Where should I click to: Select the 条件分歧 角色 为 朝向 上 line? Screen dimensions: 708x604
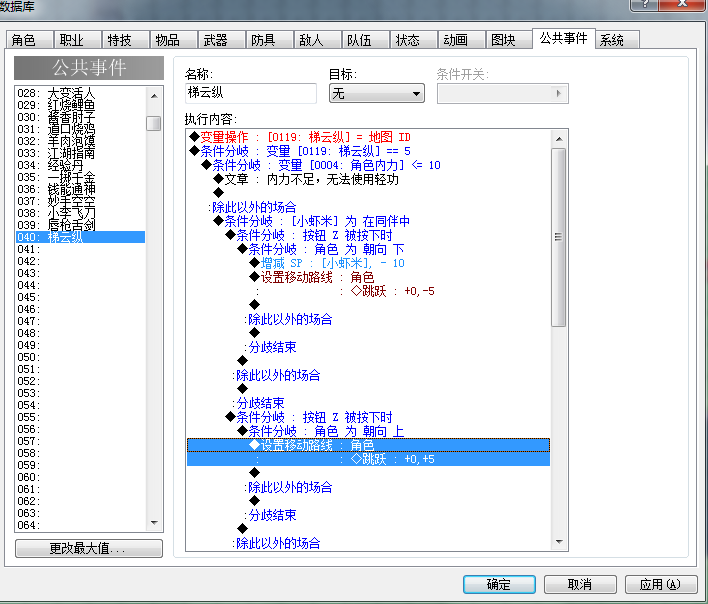368,431
